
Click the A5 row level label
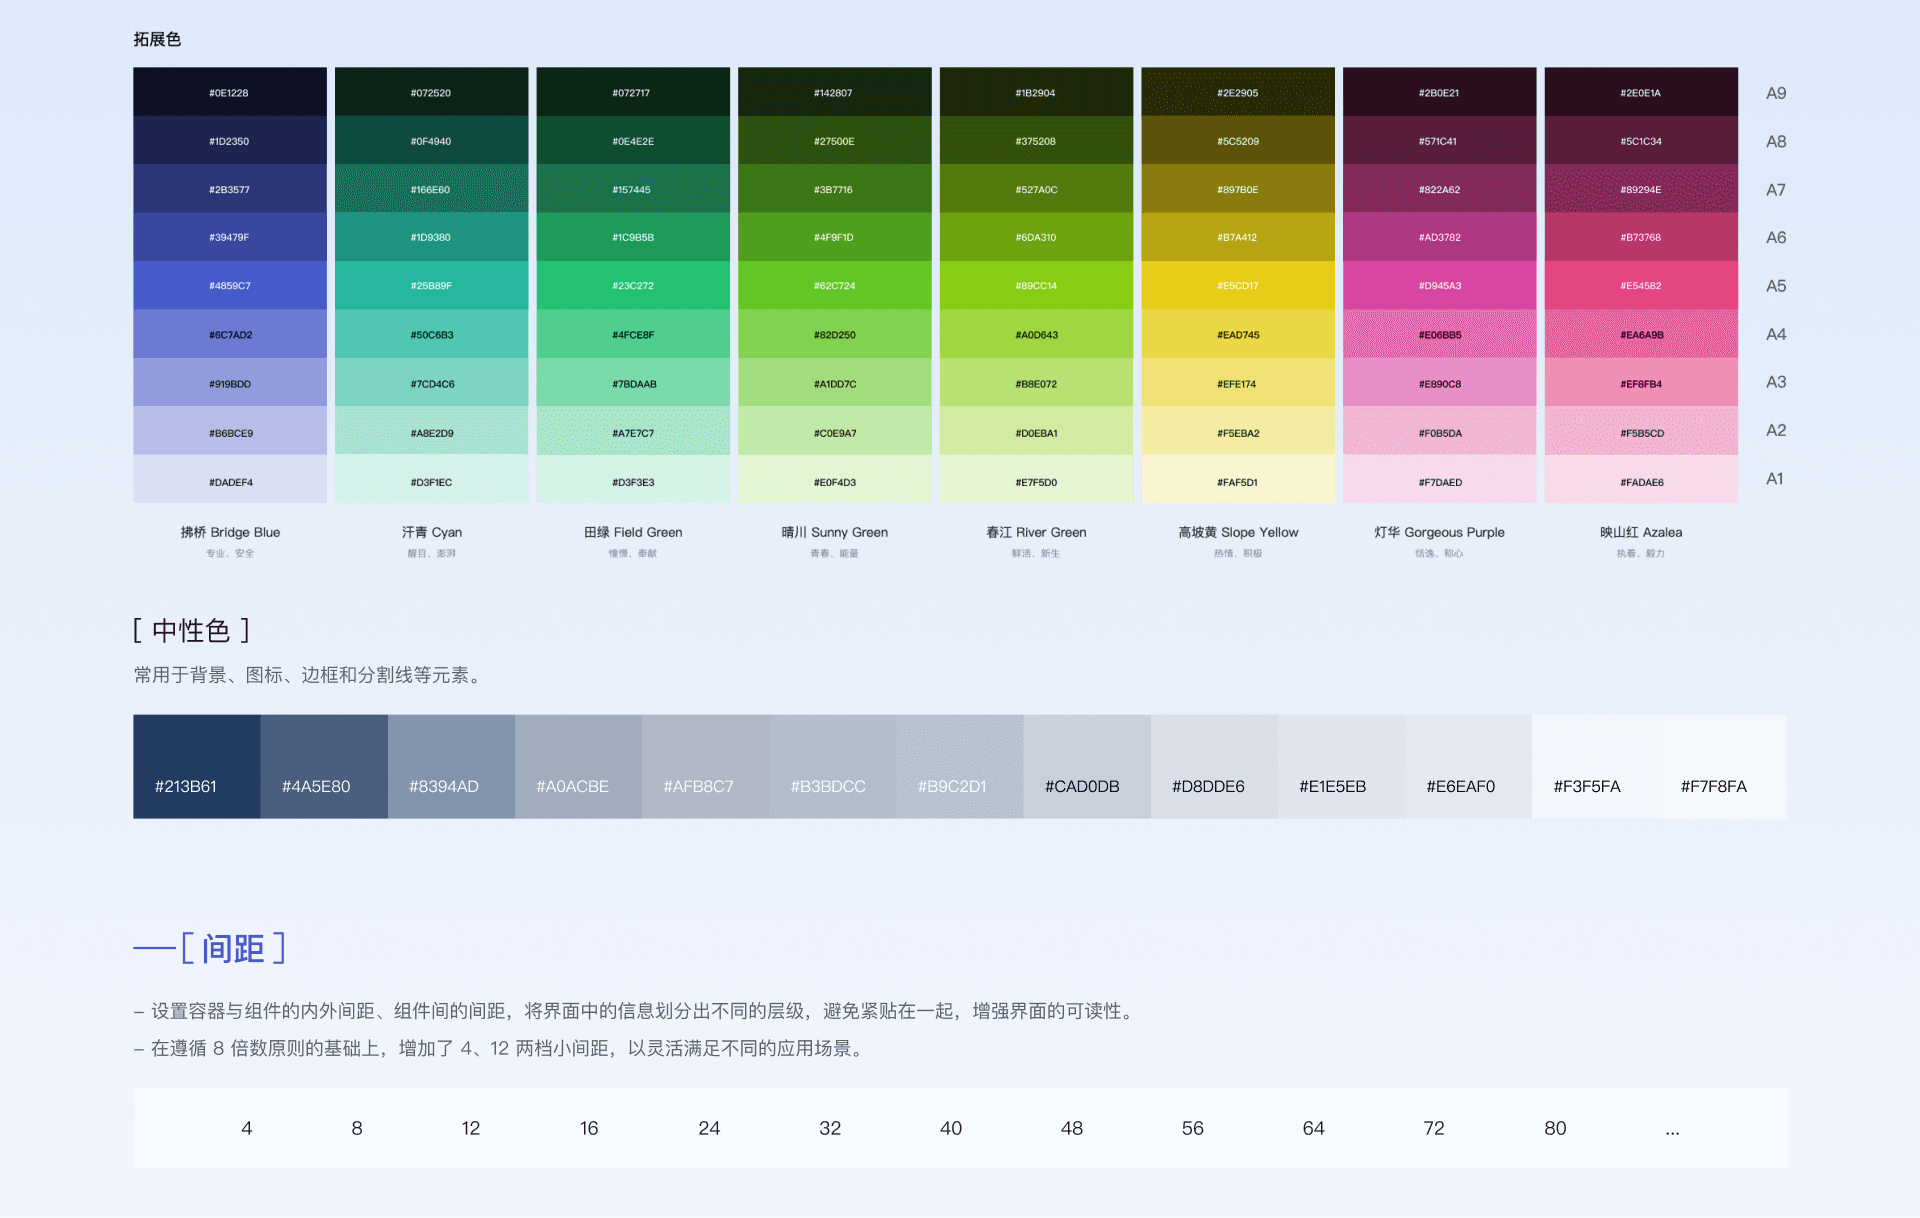tap(1775, 286)
